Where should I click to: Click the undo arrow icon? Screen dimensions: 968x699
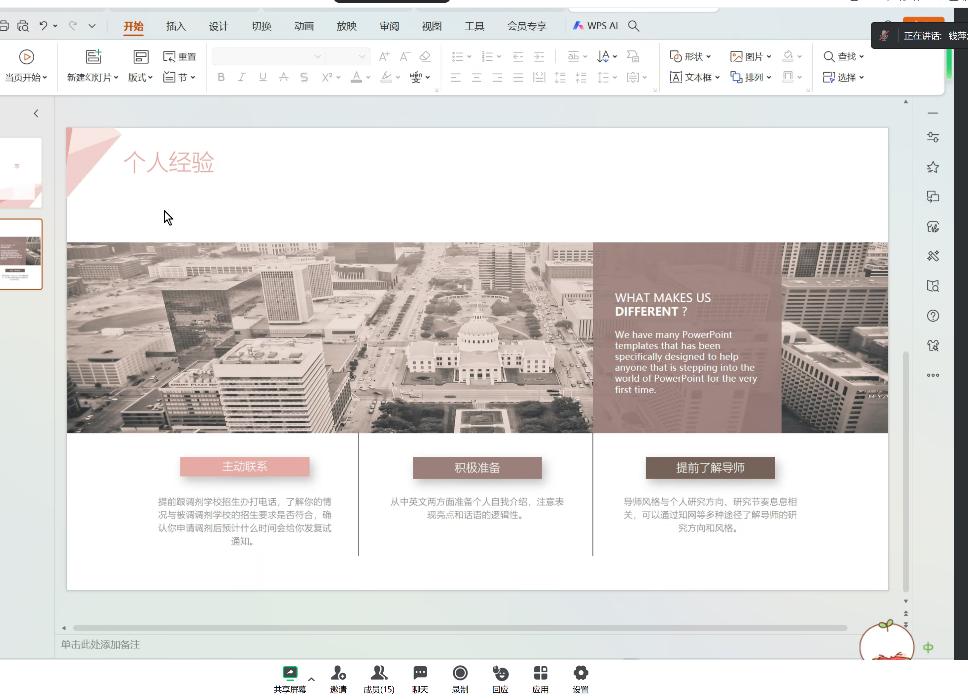tap(43, 25)
